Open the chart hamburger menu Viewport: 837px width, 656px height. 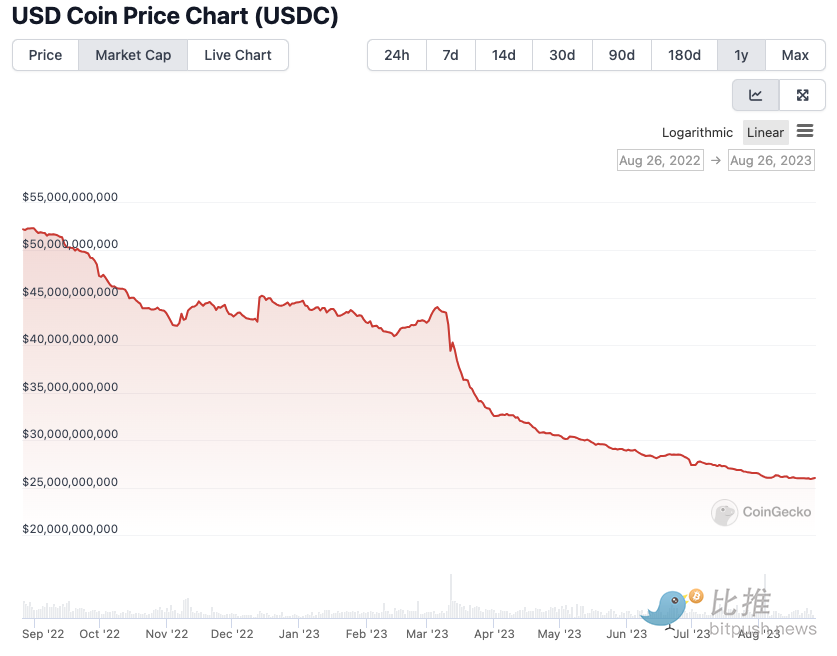[805, 132]
